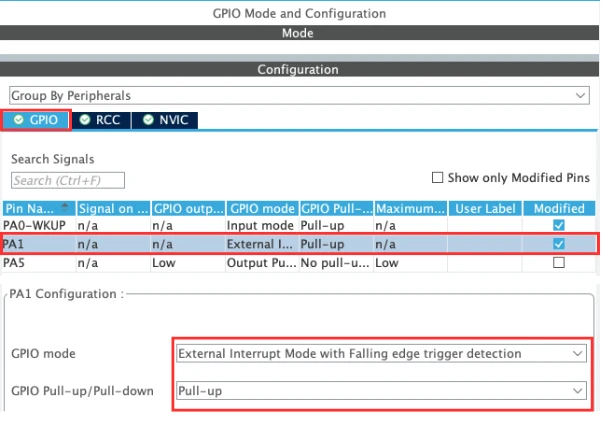604x422 pixels.
Task: Click the green check icon on NVIC tab
Action: pos(147,120)
